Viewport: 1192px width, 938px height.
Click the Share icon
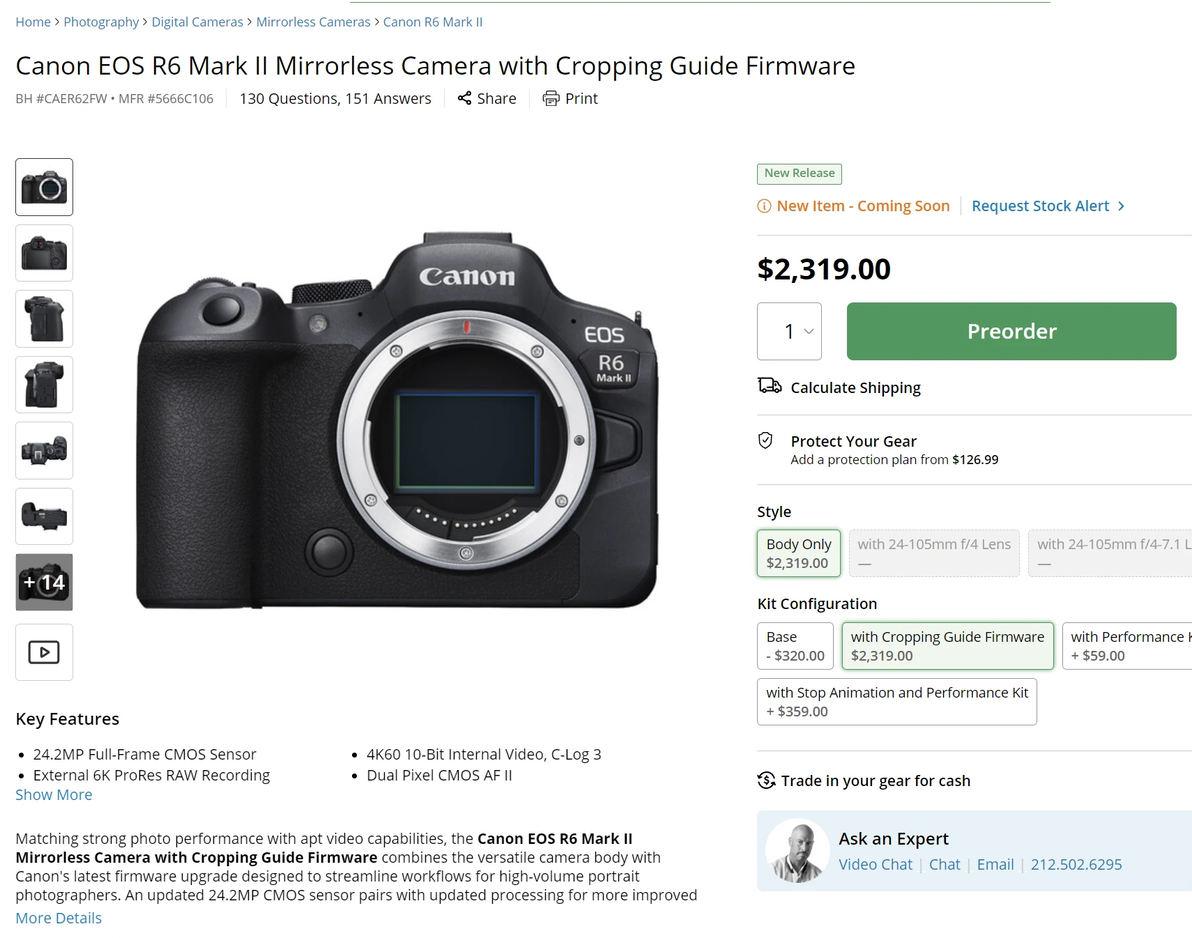(x=464, y=98)
